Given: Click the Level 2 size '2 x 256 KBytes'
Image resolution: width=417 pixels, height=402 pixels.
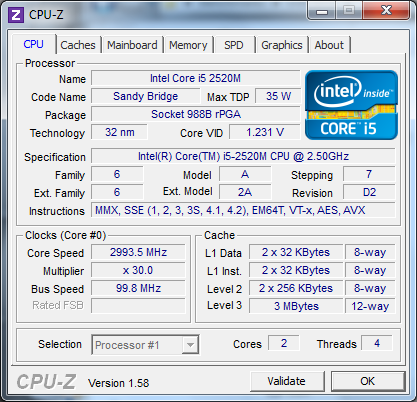Looking at the screenshot, I should pos(296,288).
